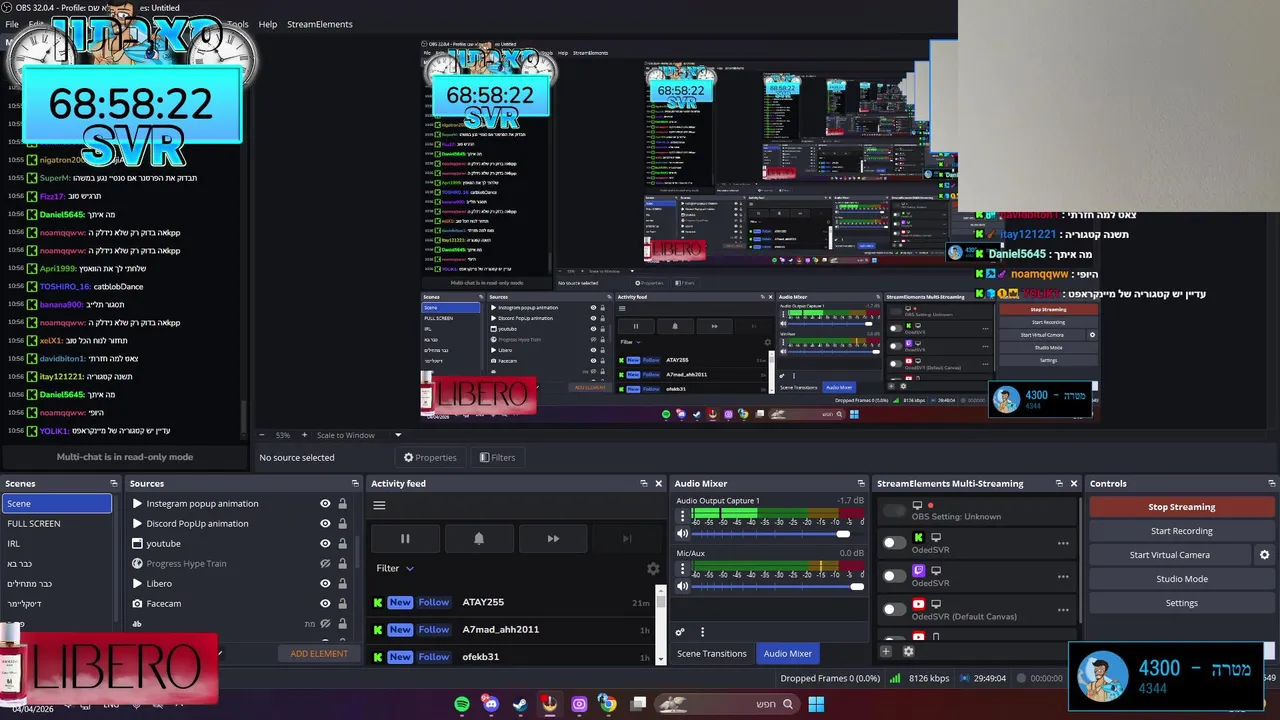Viewport: 1280px width, 720px height.
Task: Hide the Libero source
Action: point(325,583)
